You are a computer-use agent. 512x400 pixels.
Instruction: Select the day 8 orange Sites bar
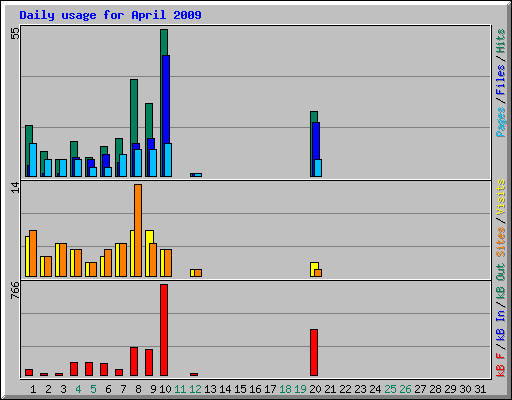click(138, 230)
